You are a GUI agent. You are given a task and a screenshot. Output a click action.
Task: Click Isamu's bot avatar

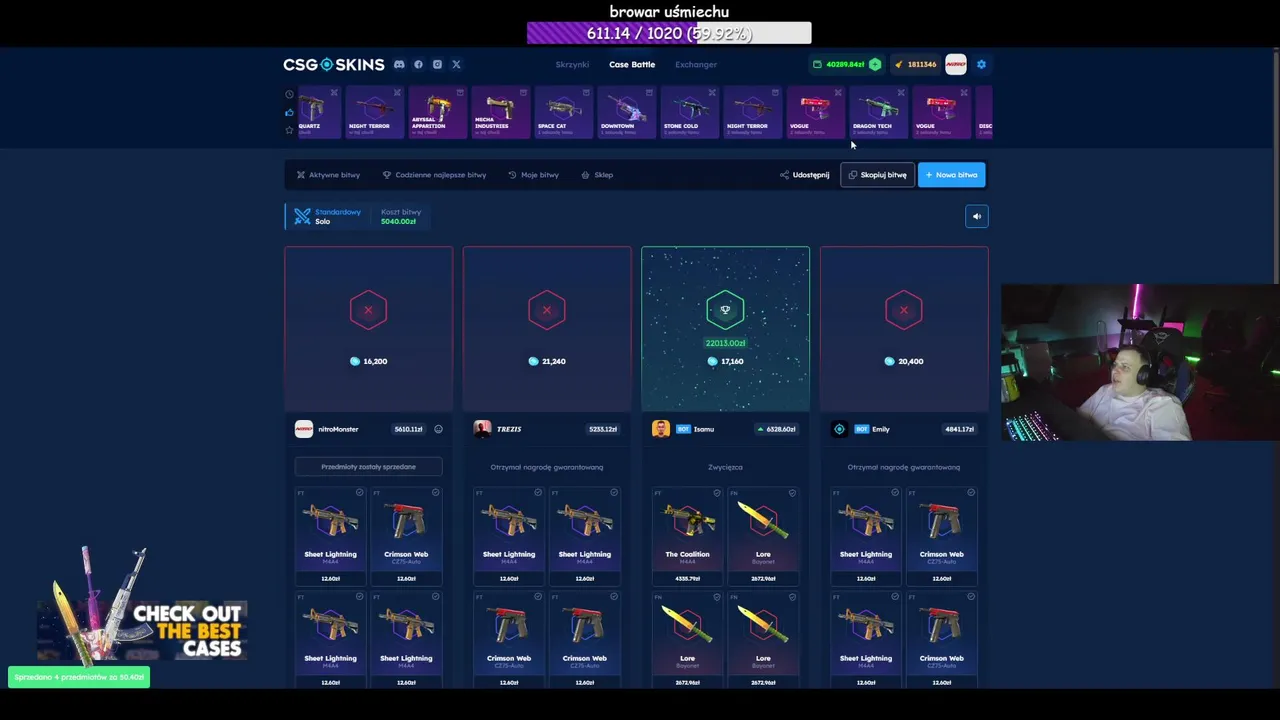pyautogui.click(x=661, y=429)
